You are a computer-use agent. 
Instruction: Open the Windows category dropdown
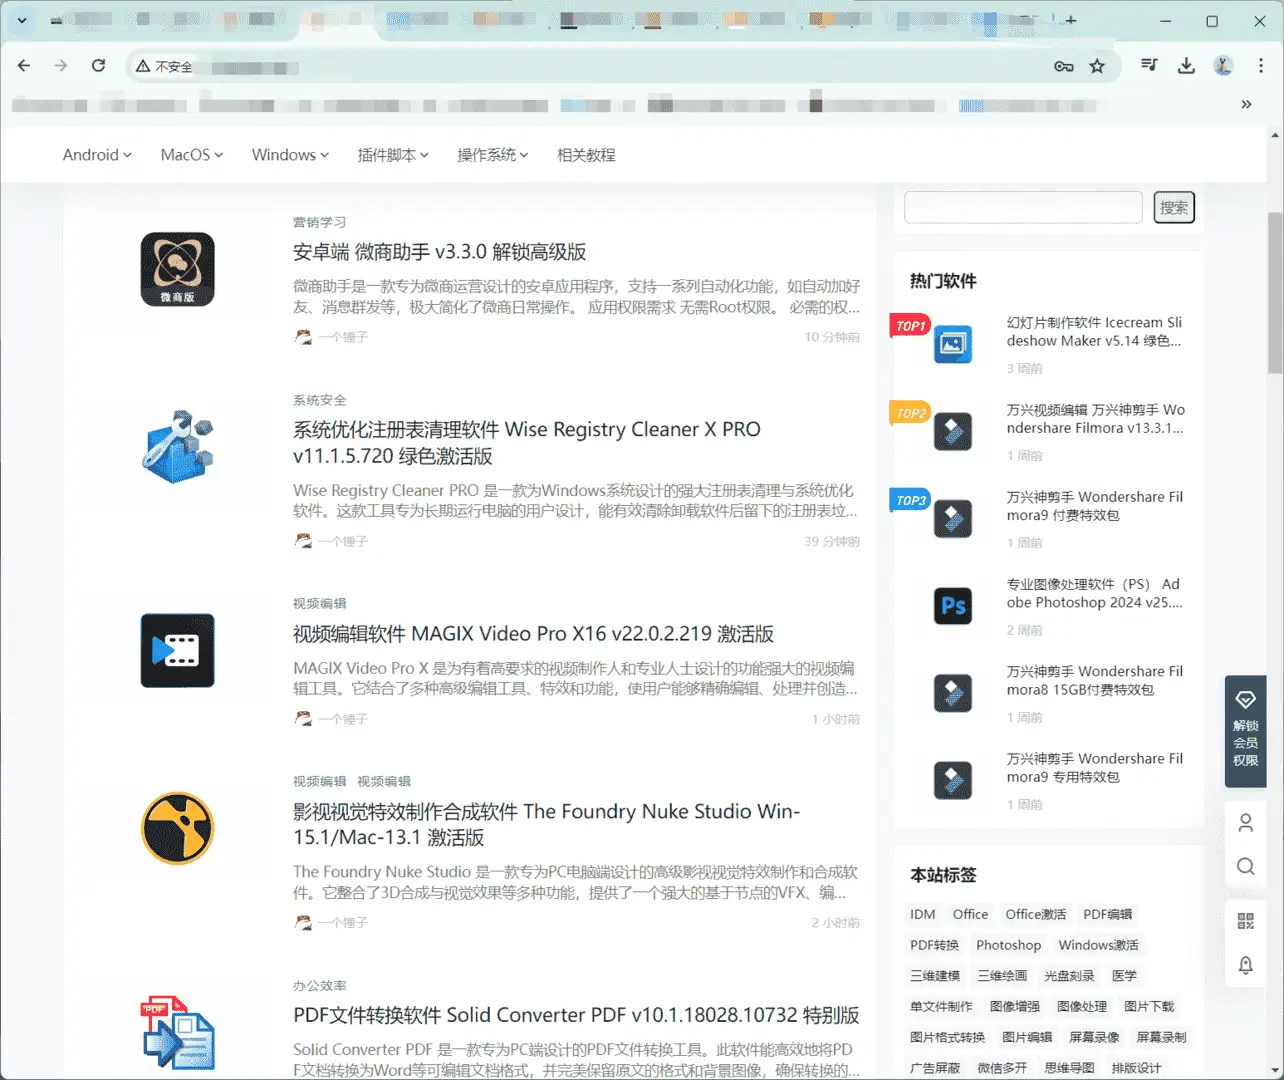[290, 155]
